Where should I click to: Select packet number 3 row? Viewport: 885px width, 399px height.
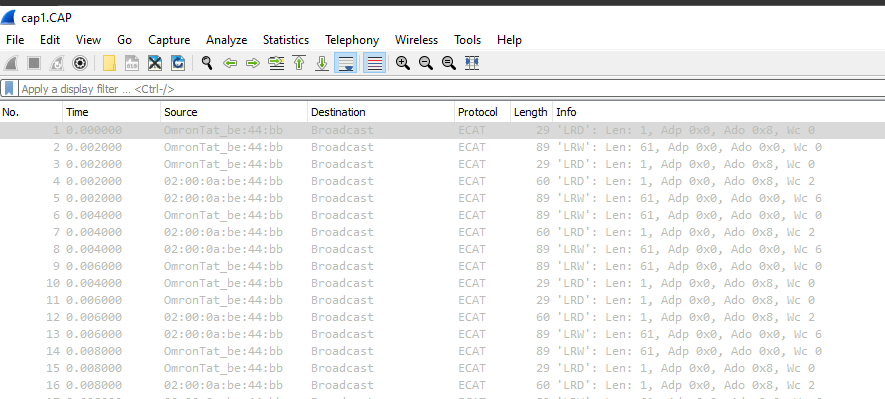point(442,164)
